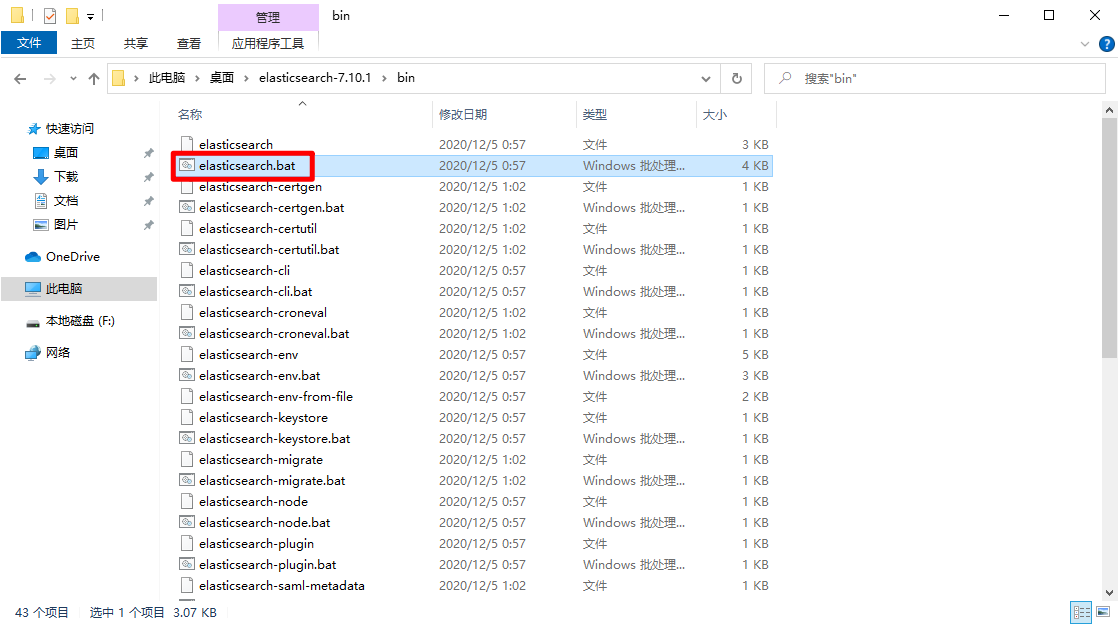The width and height of the screenshot is (1119, 625).
Task: Select the elasticsearch file icon
Action: [x=187, y=144]
